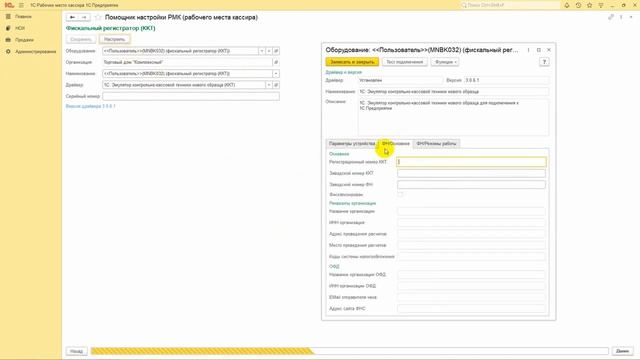The height and width of the screenshot is (360, 640).
Task: Click the EMail отправителя чека field
Action: point(471,298)
